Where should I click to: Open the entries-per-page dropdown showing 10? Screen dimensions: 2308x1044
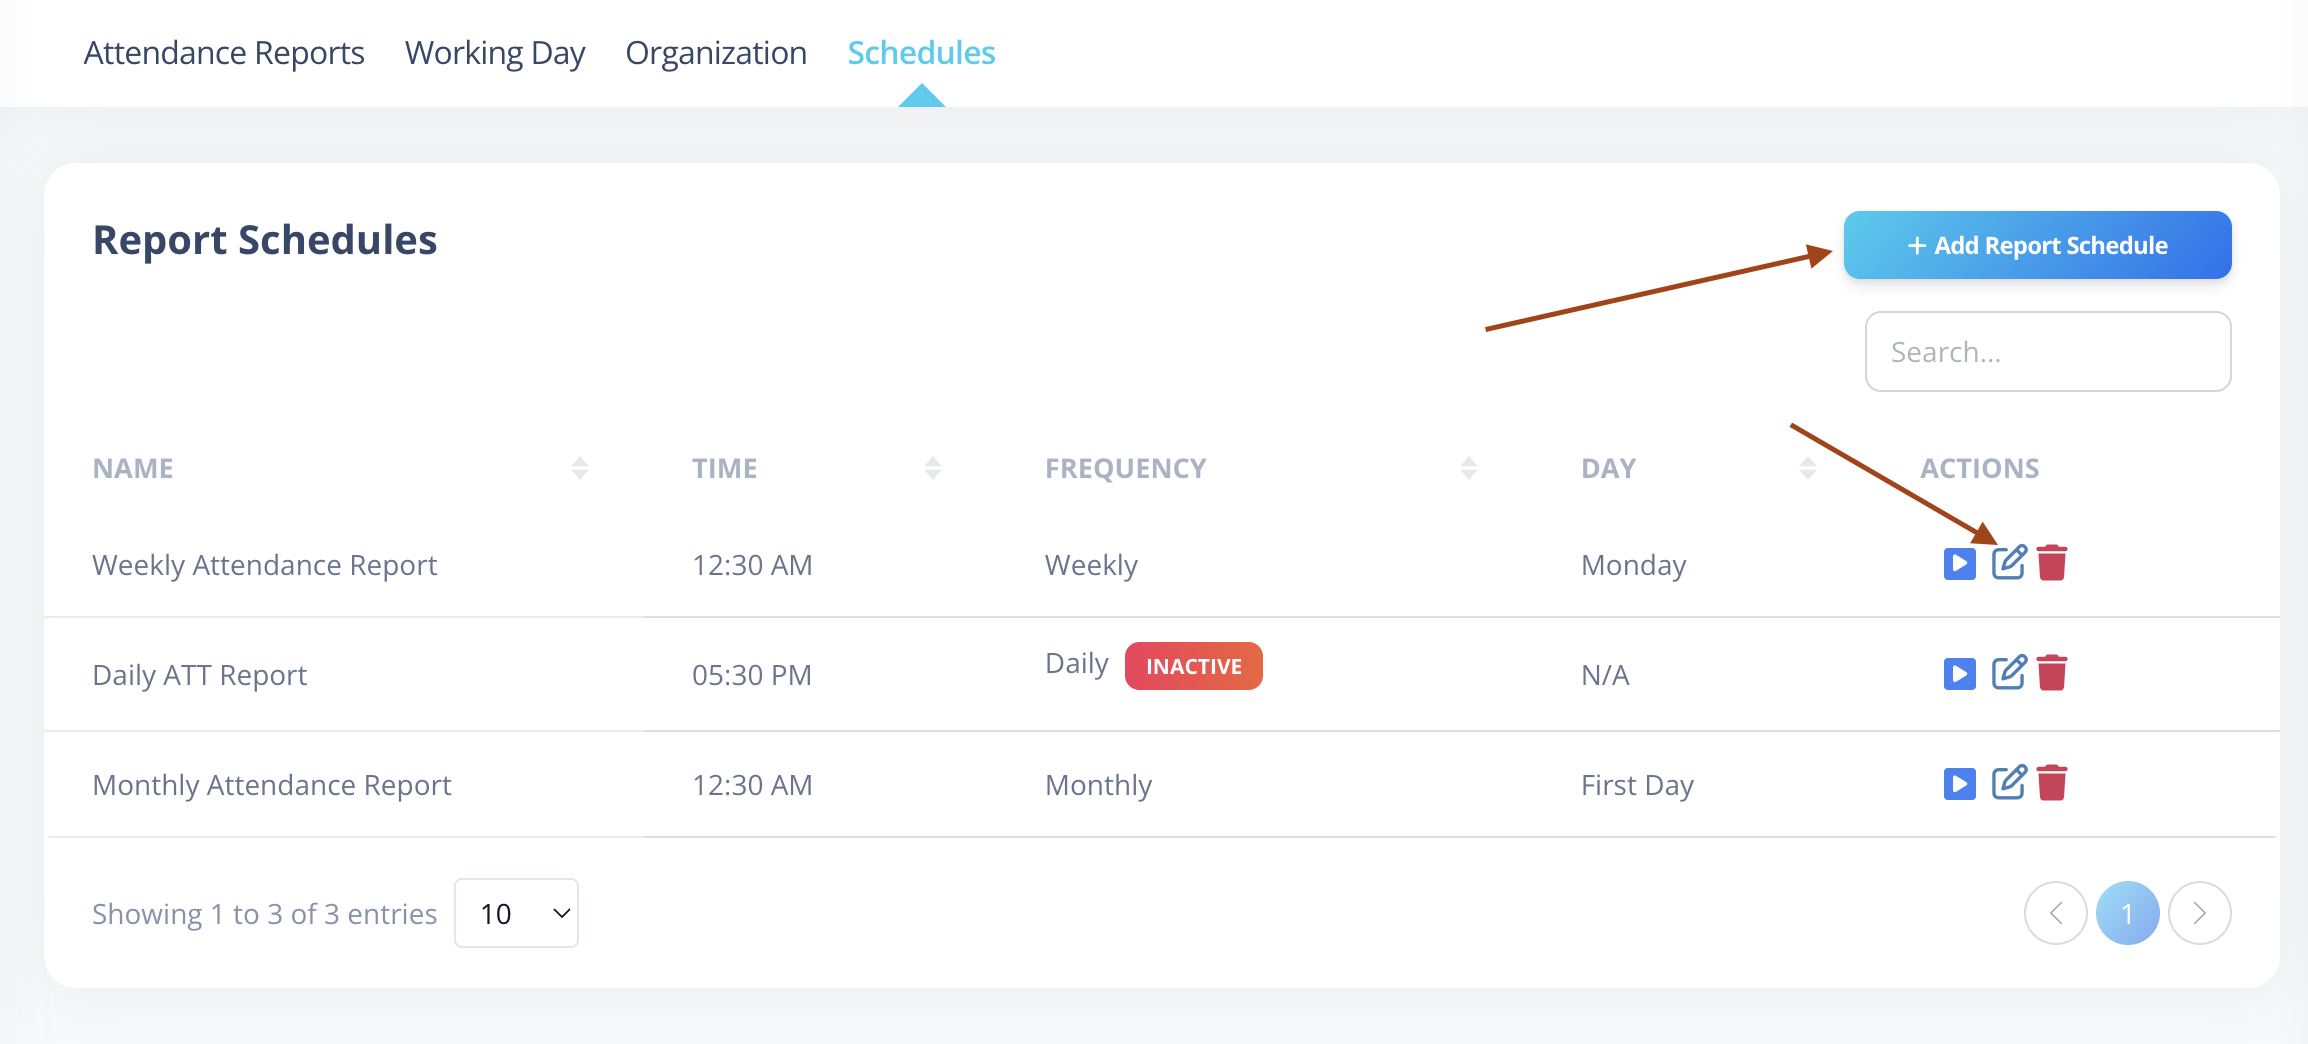click(516, 913)
